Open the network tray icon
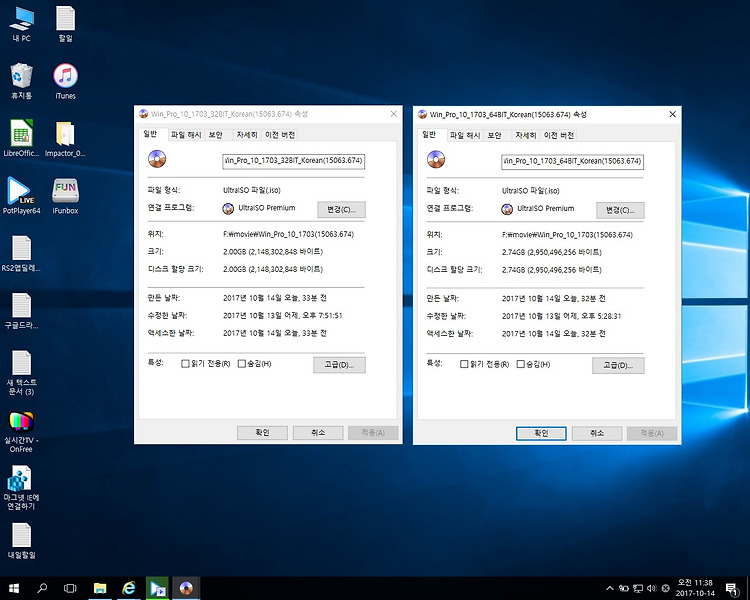The height and width of the screenshot is (600, 750). 638,589
